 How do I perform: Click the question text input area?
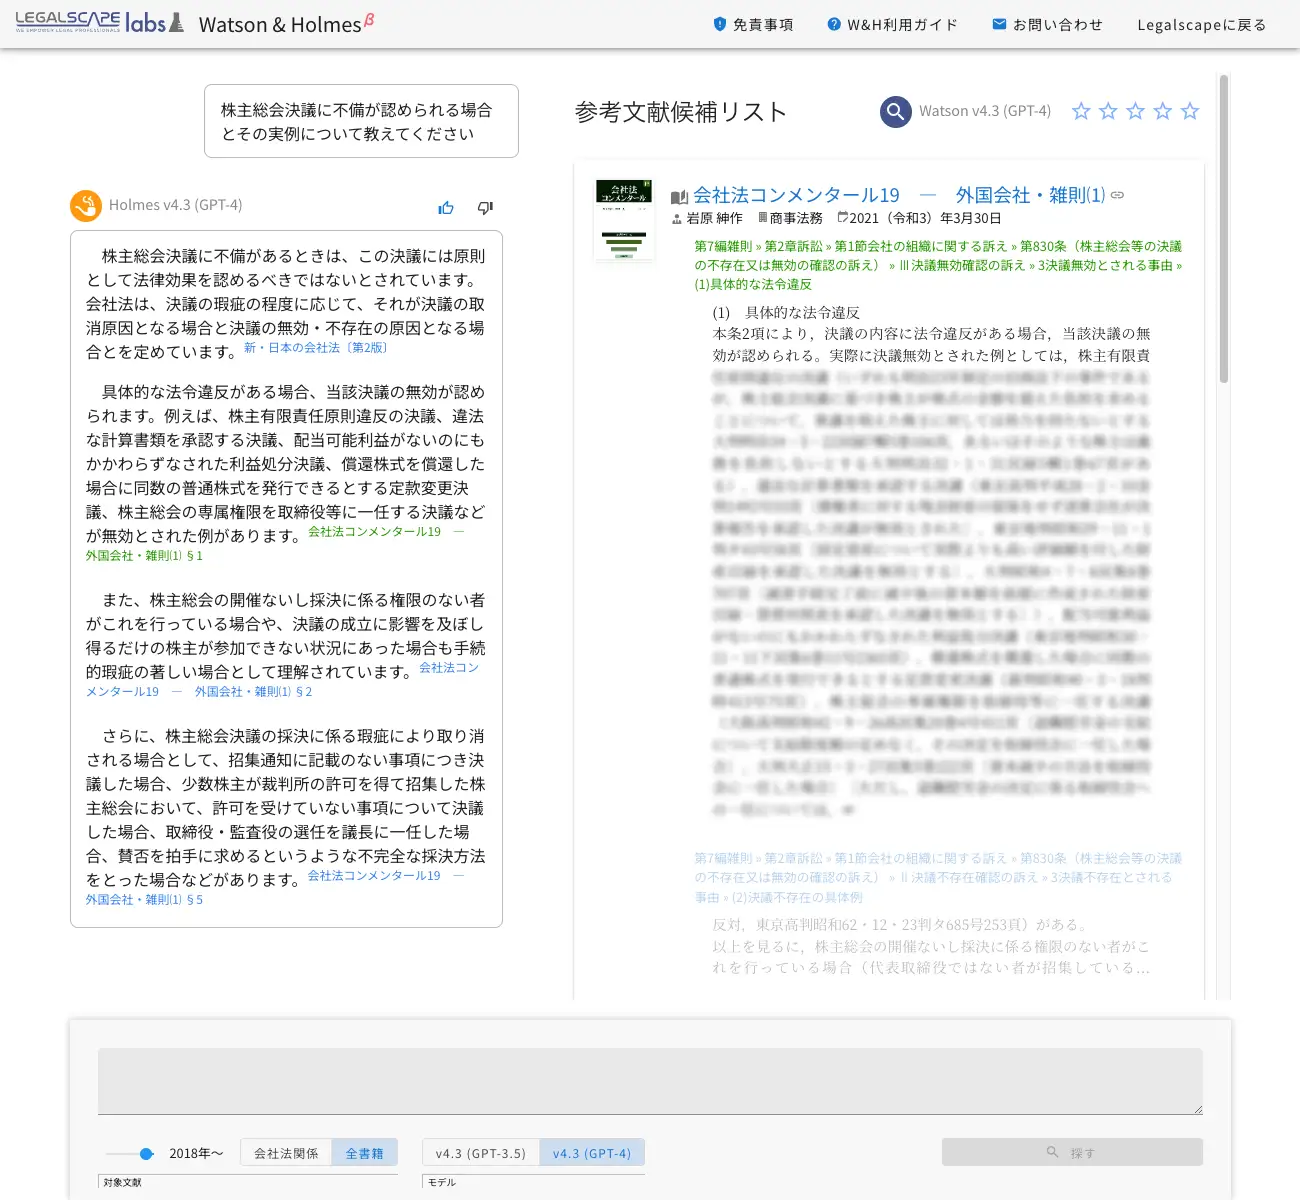point(650,1081)
